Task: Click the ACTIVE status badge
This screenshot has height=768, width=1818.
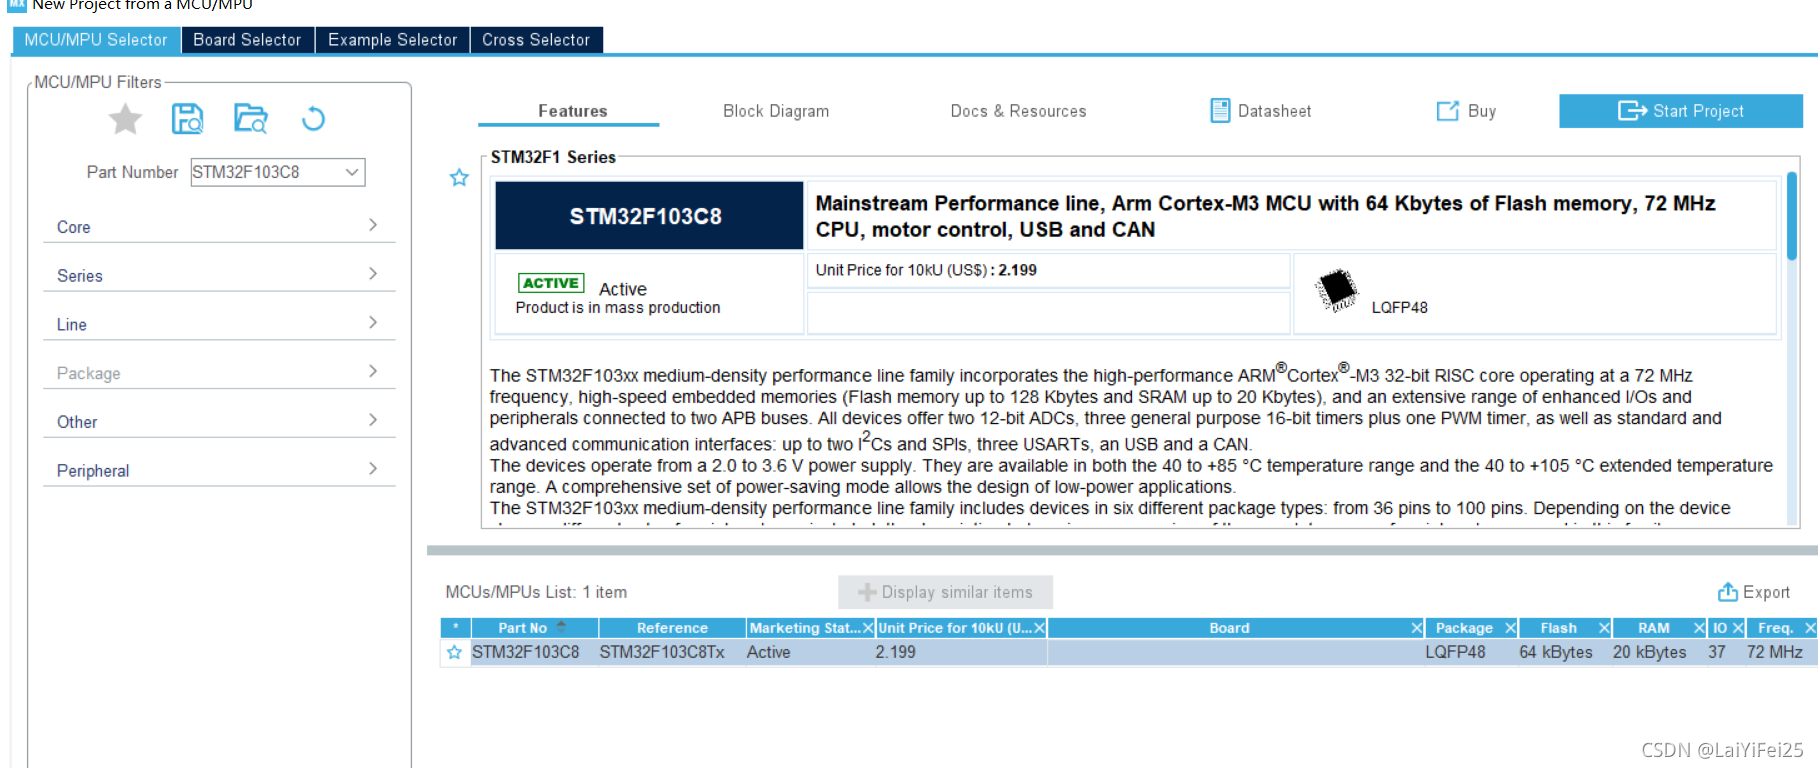Action: [551, 283]
